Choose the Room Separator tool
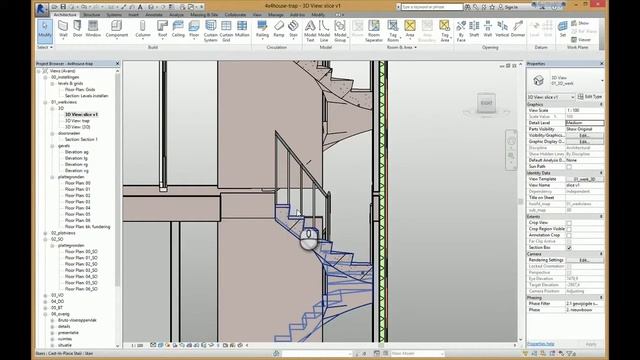 373,31
